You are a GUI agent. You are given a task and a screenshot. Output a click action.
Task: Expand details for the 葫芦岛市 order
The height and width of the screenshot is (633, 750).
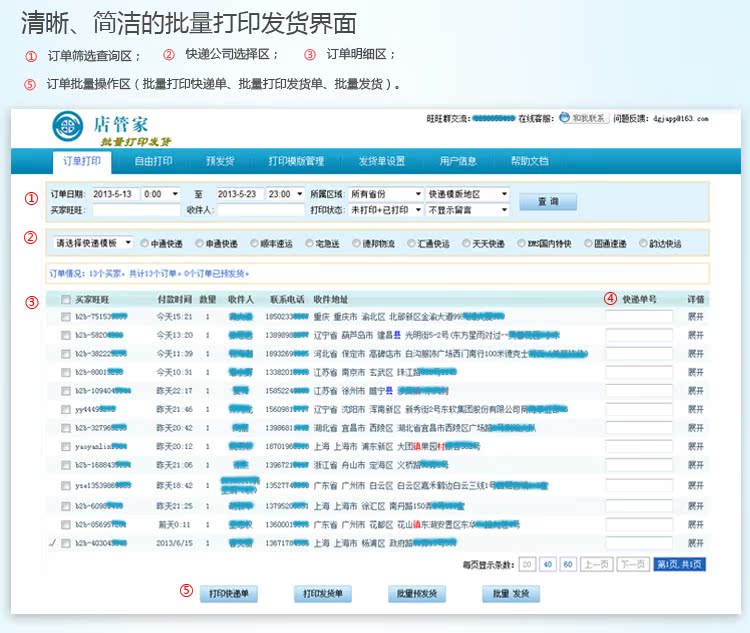pyautogui.click(x=695, y=335)
